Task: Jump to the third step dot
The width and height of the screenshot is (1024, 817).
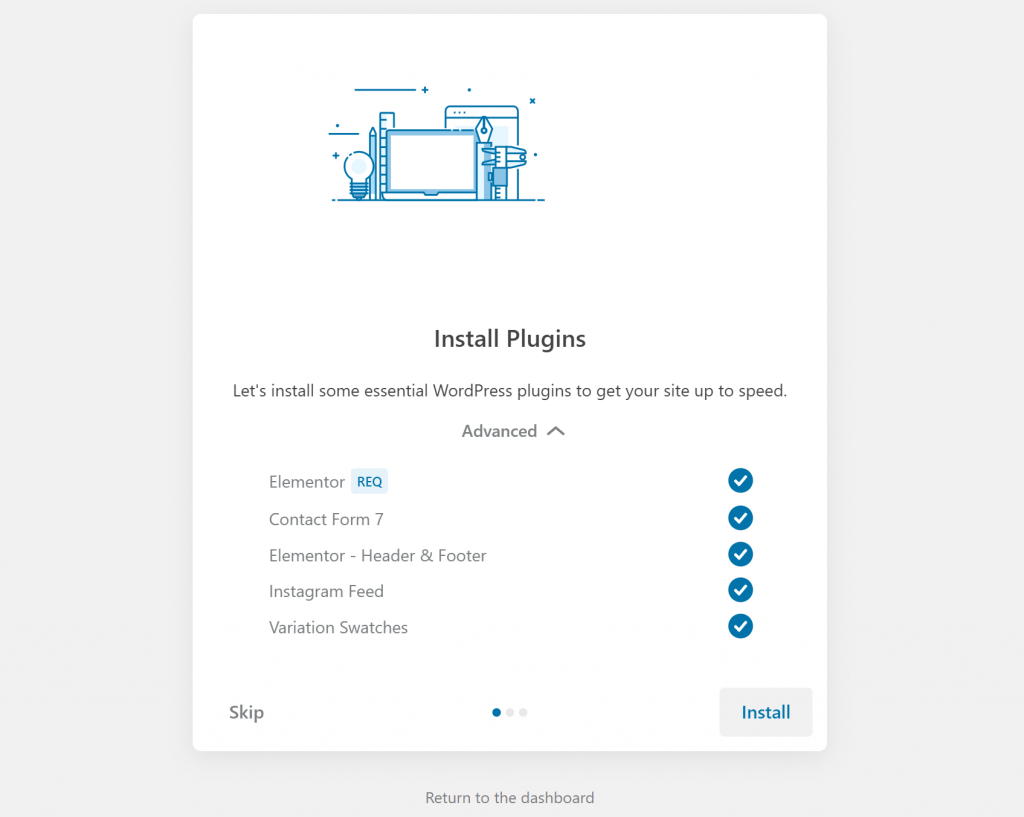Action: [x=523, y=713]
